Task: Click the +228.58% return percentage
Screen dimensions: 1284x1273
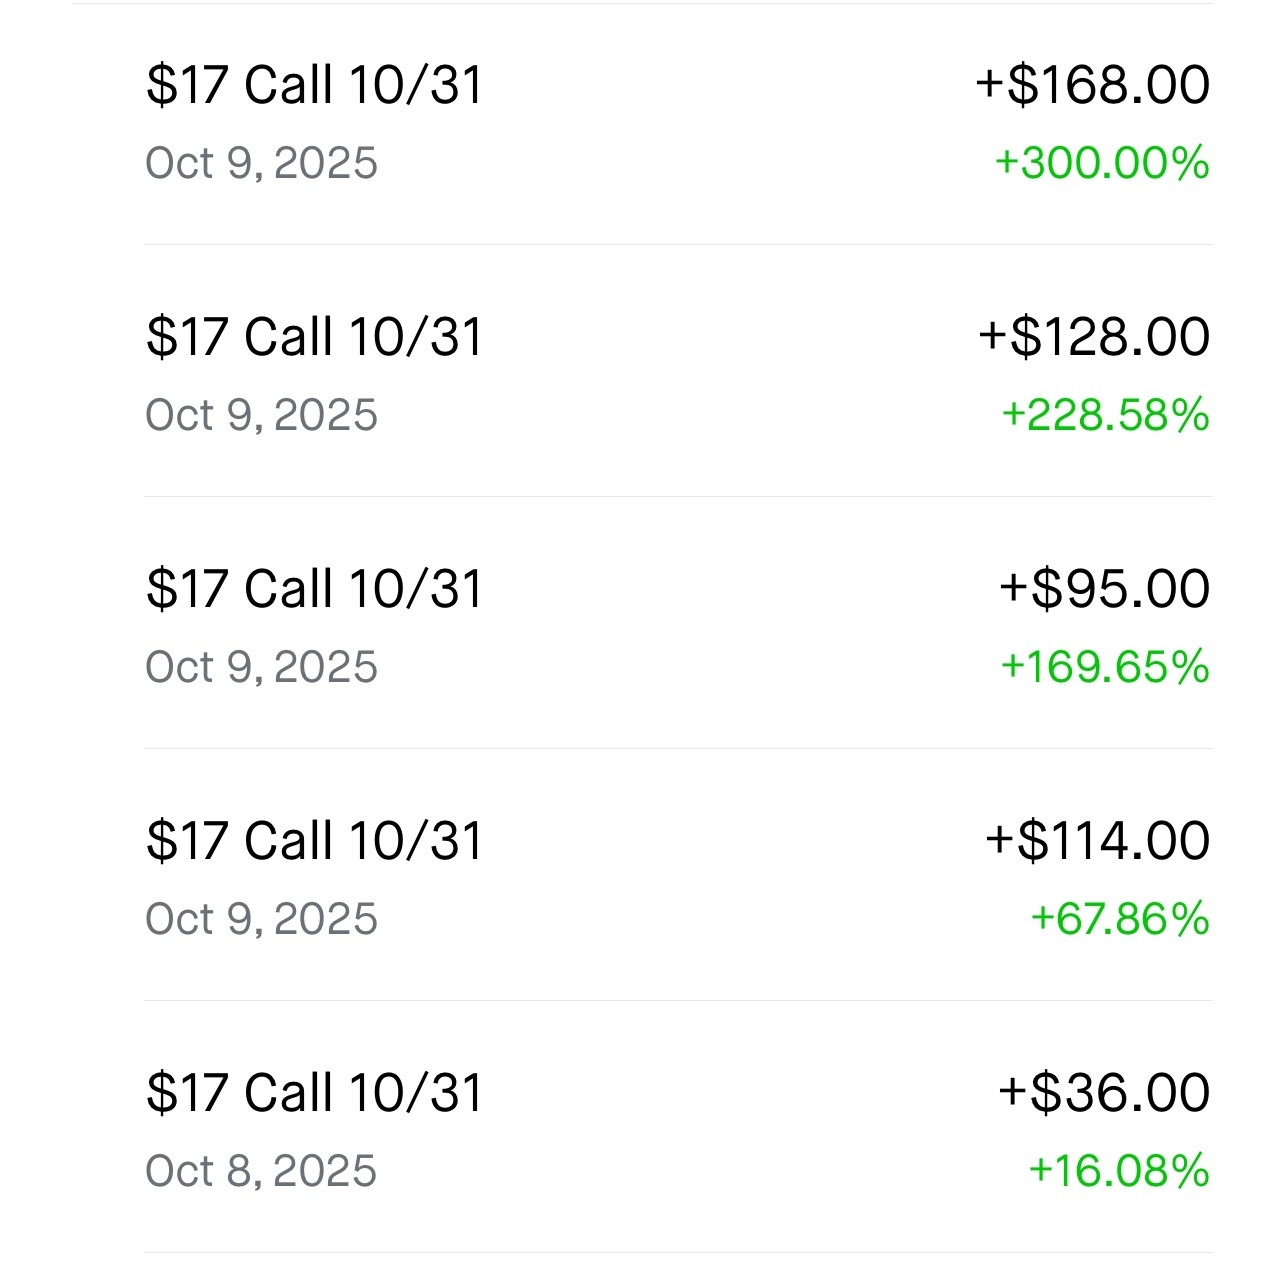Action: coord(1105,415)
